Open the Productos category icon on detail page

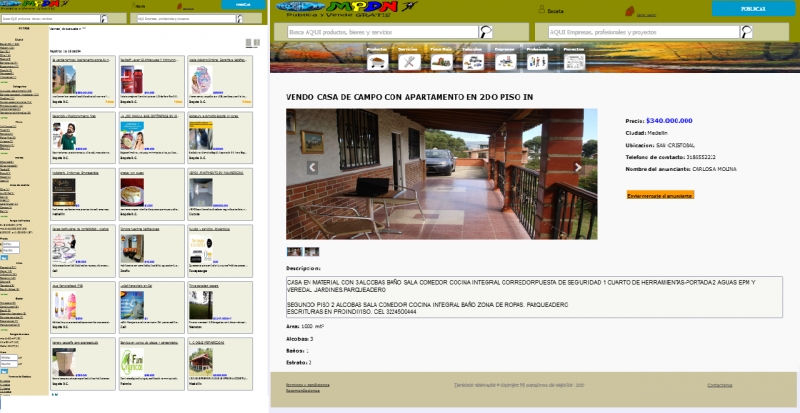378,62
